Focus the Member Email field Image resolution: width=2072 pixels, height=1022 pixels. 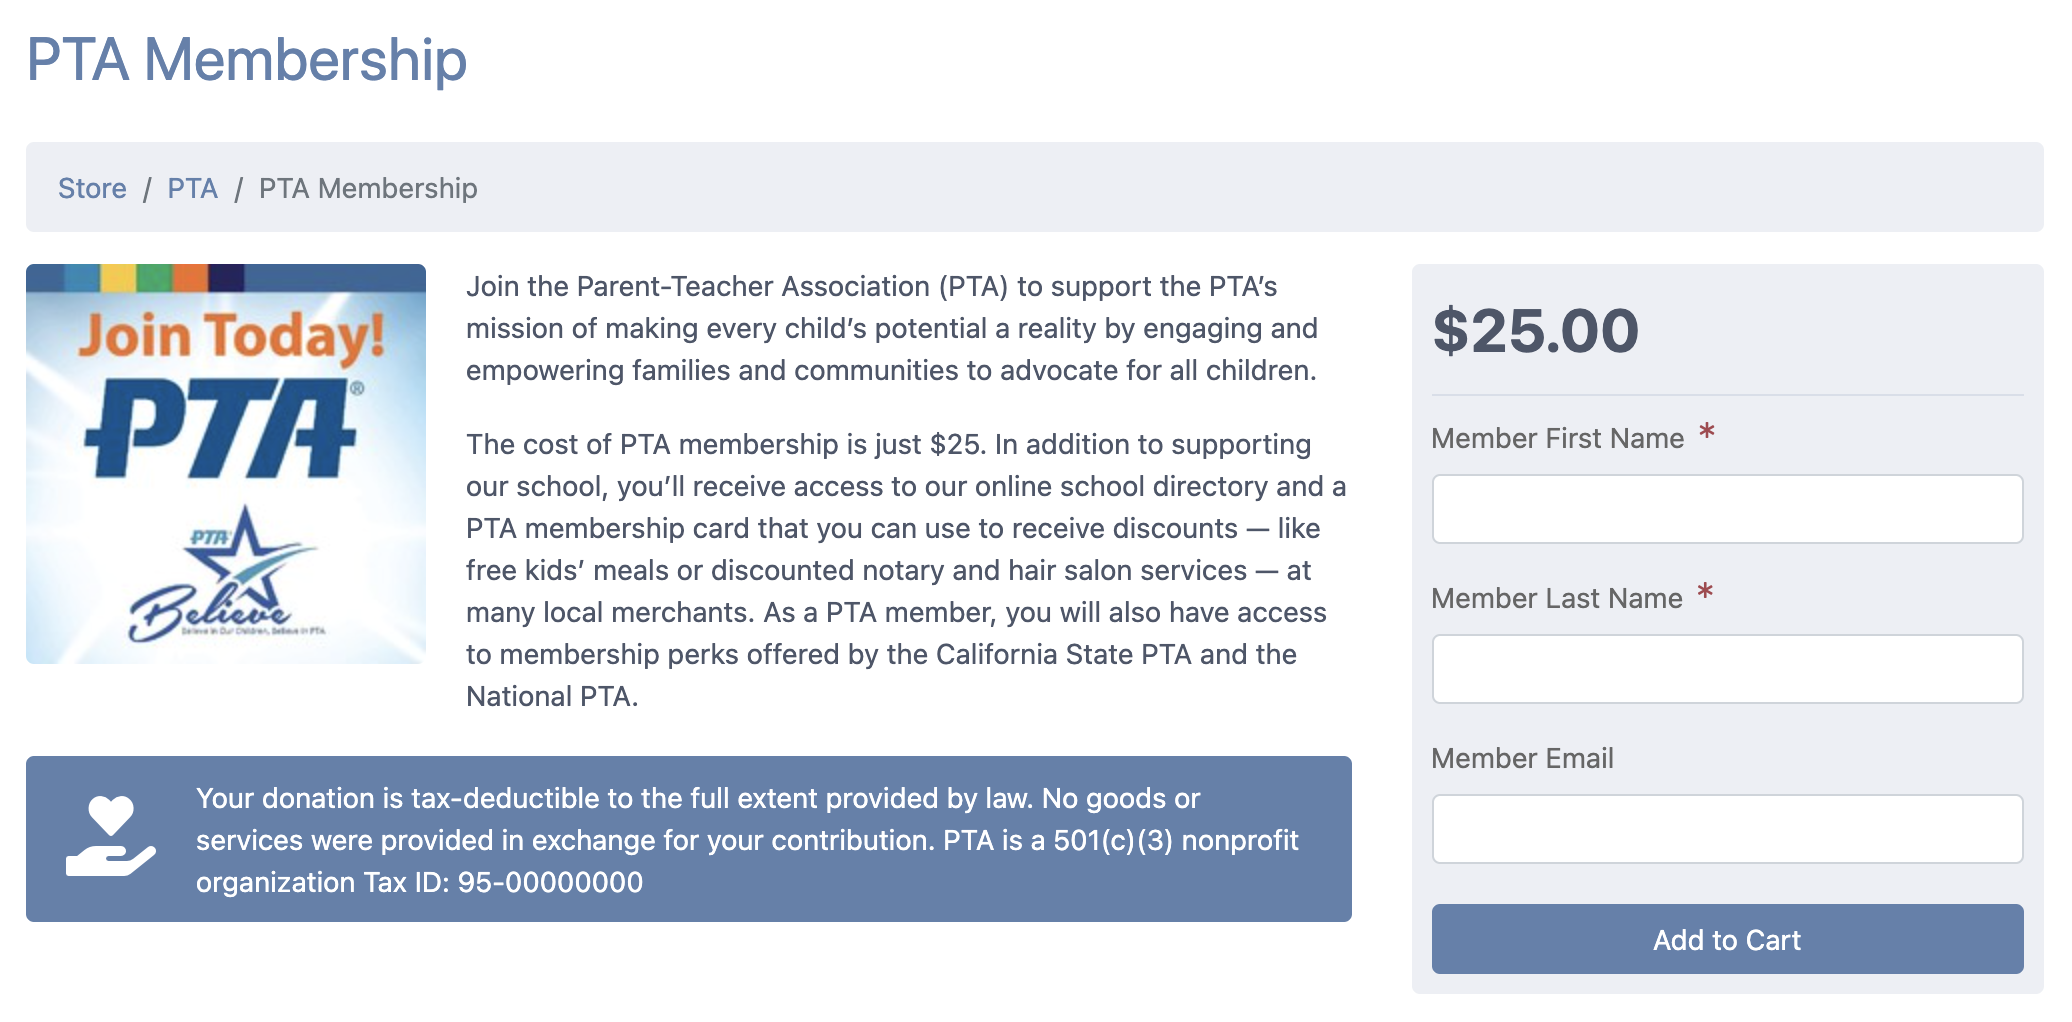(1727, 829)
